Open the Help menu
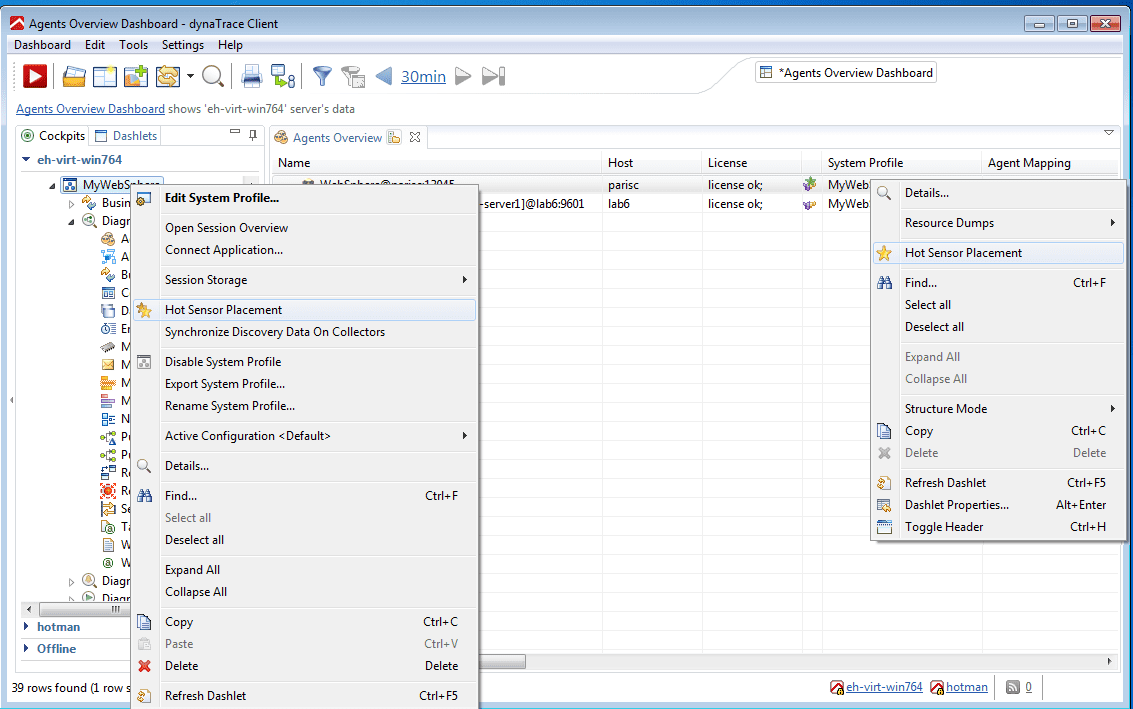Viewport: 1133px width, 709px height. point(231,45)
